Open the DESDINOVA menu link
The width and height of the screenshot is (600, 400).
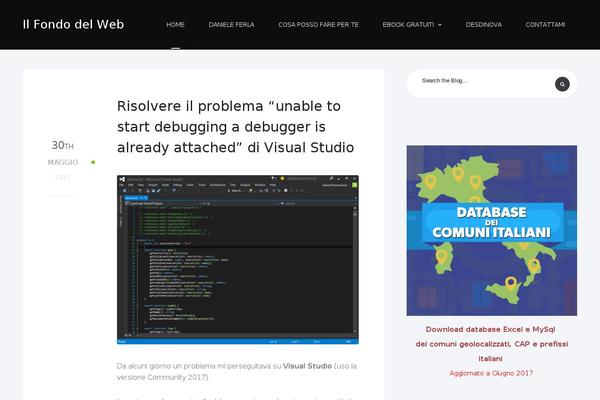pyautogui.click(x=484, y=24)
